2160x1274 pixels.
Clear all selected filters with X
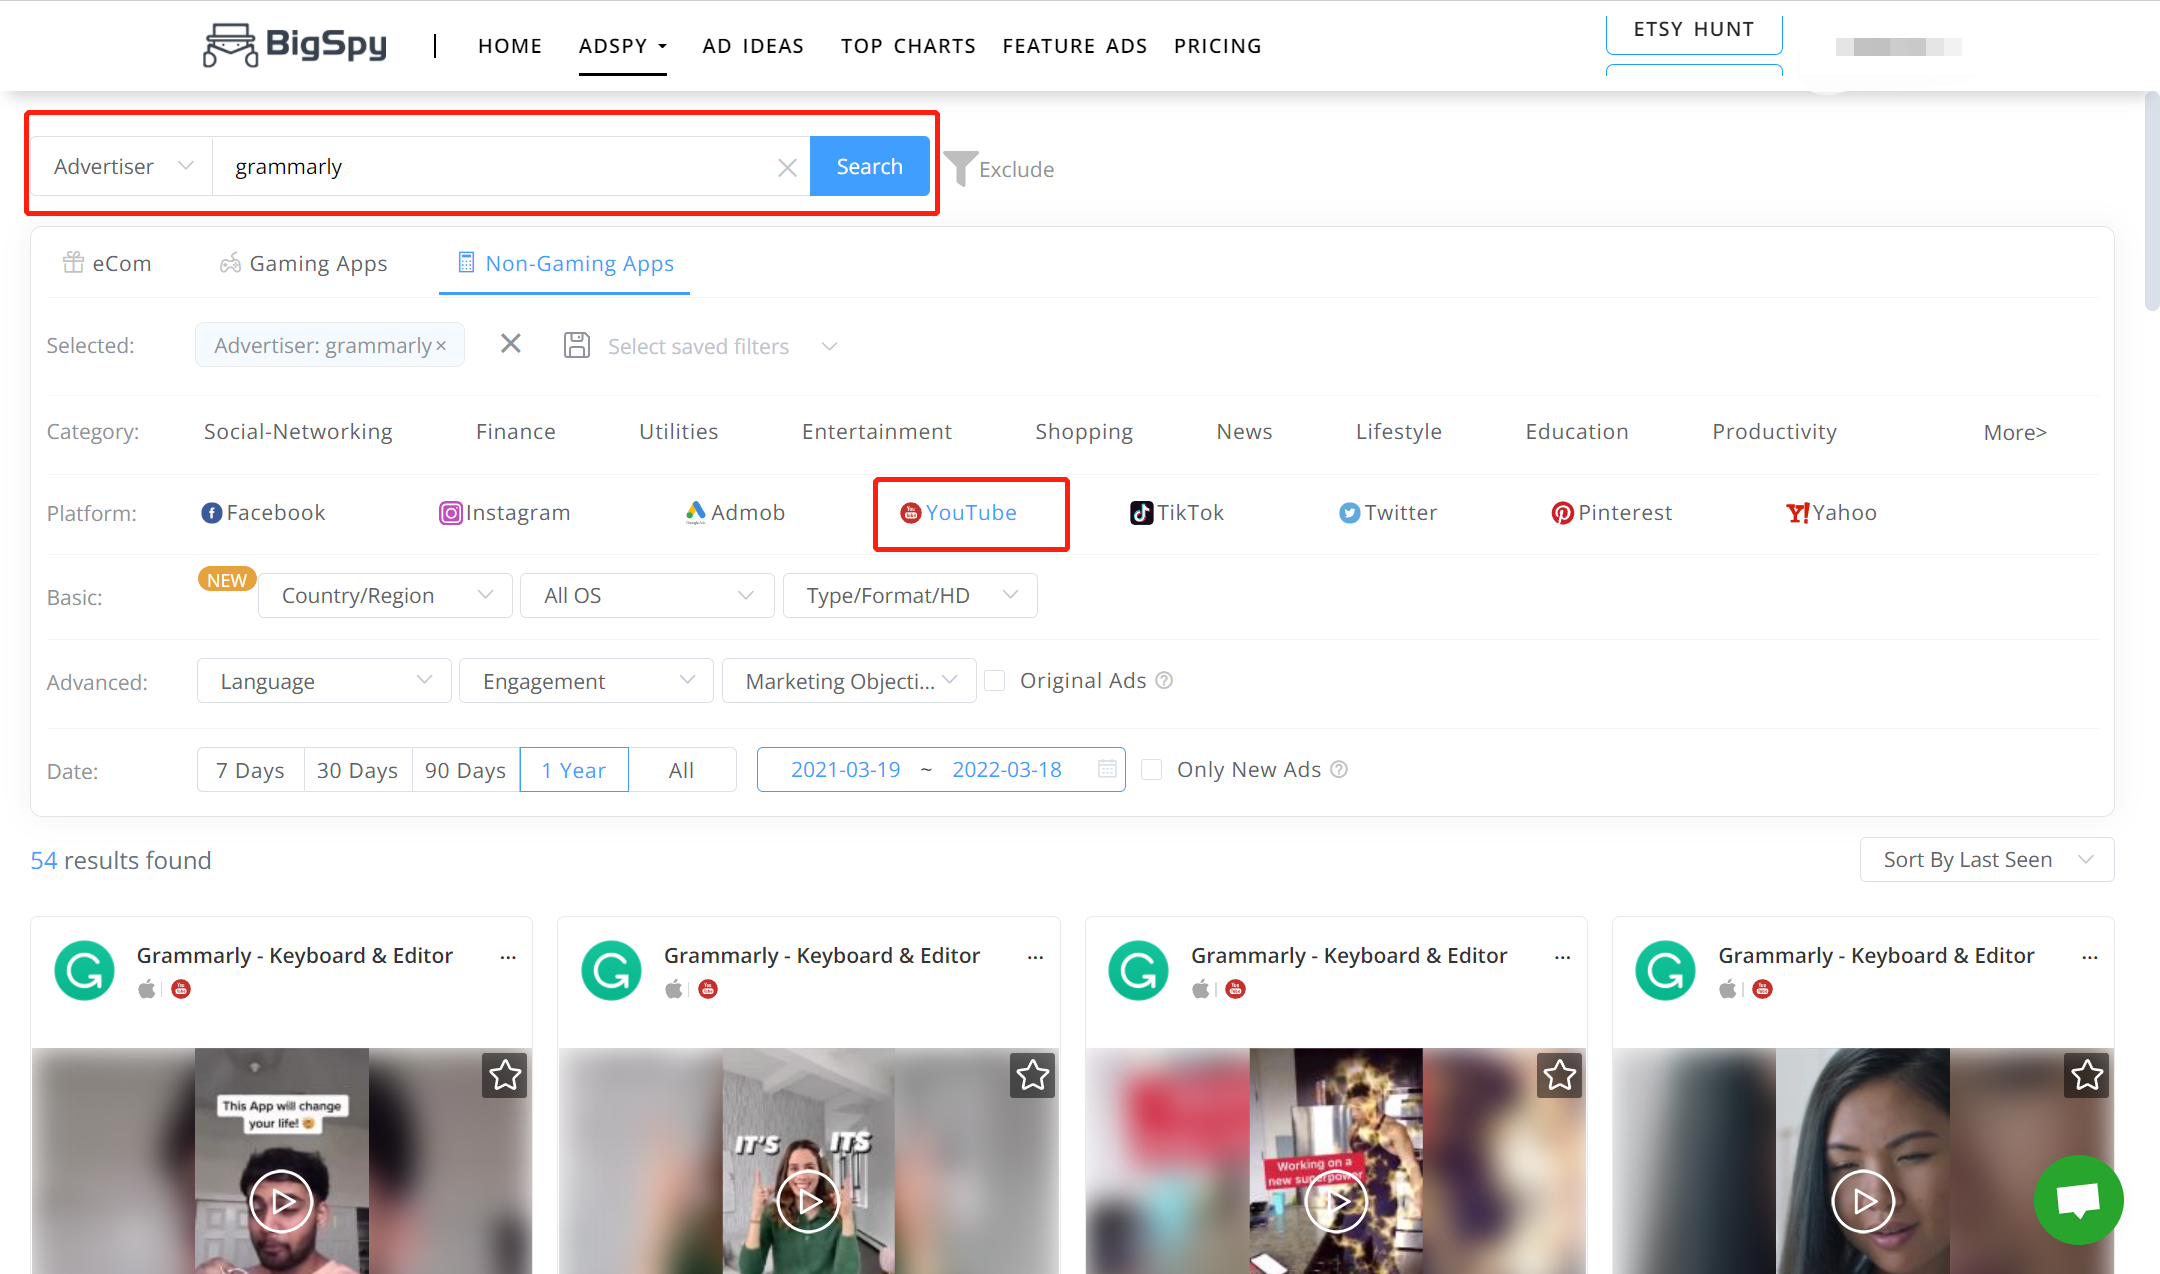[511, 344]
